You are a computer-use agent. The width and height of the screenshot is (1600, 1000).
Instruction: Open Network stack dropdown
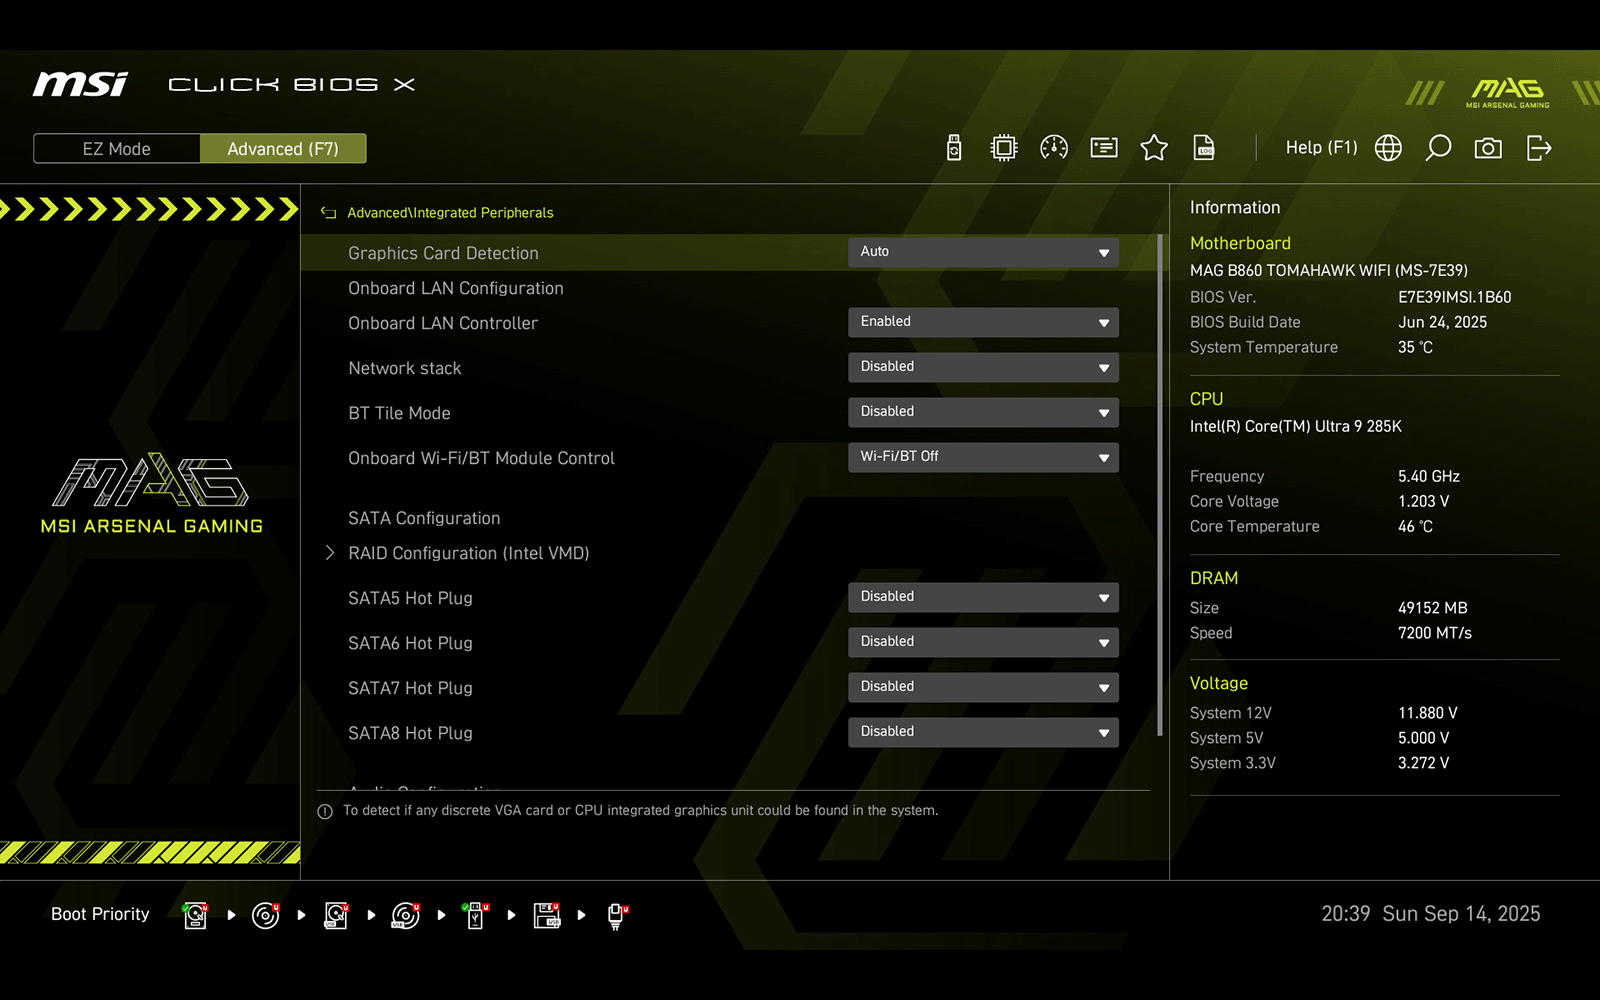coord(983,367)
